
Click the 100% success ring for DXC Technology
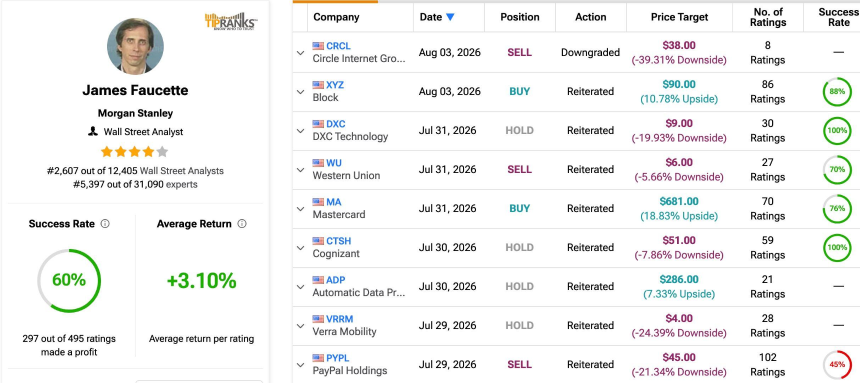click(837, 131)
